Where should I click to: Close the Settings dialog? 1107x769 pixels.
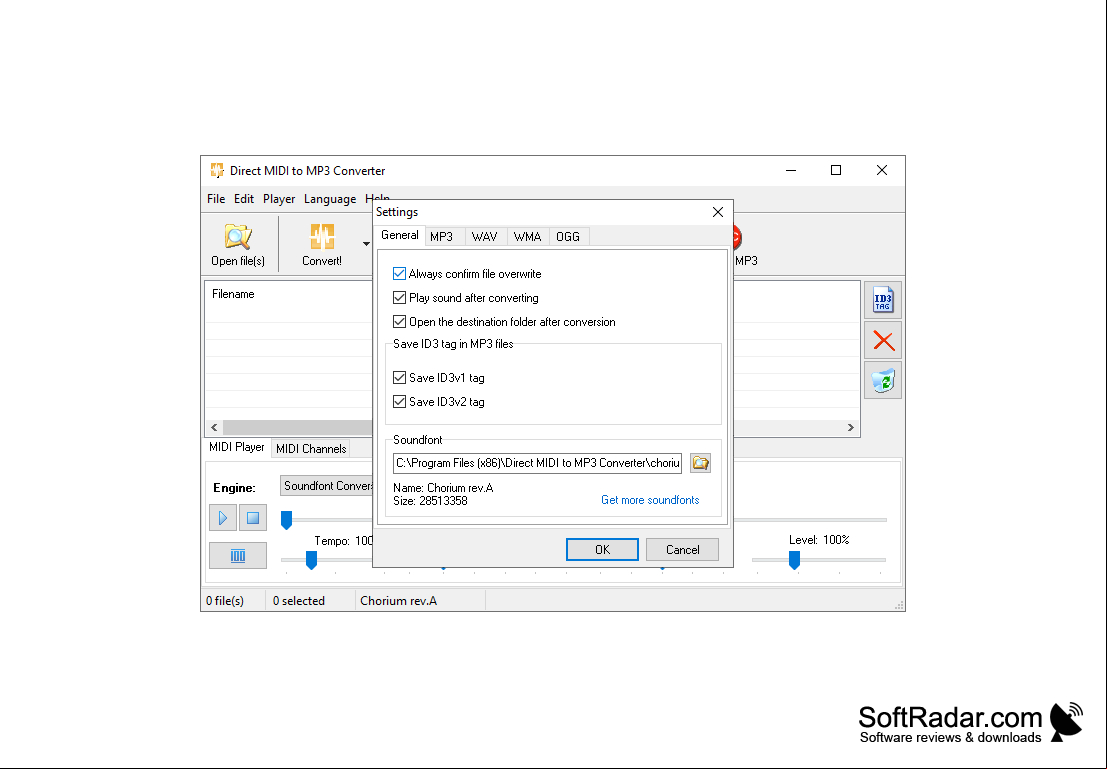pyautogui.click(x=718, y=212)
